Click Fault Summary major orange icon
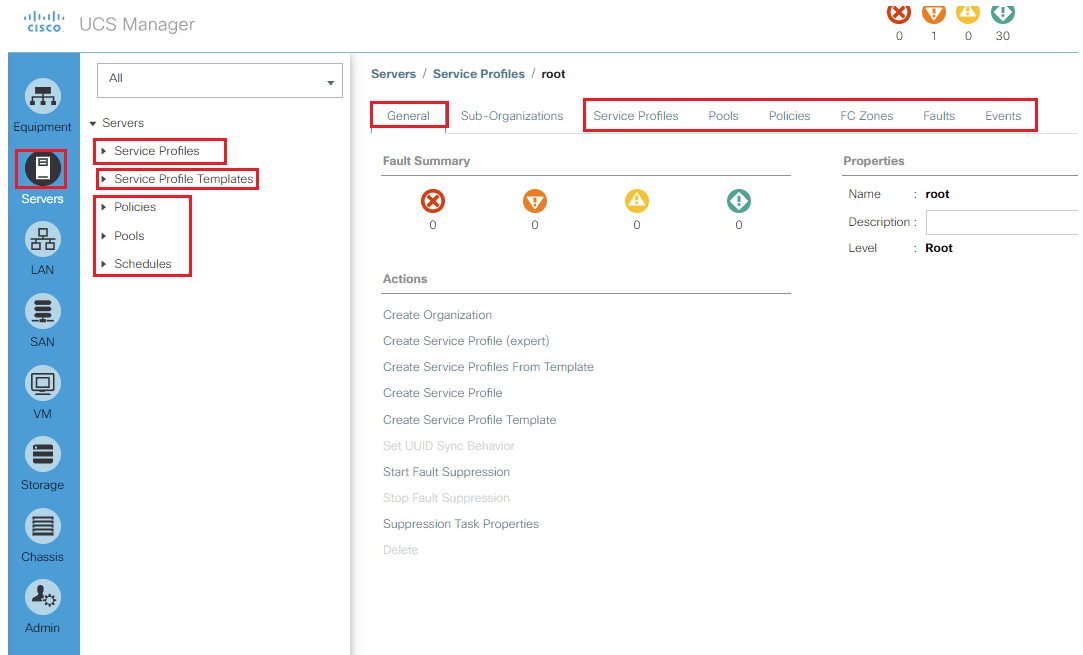The image size is (1083, 655). [535, 201]
